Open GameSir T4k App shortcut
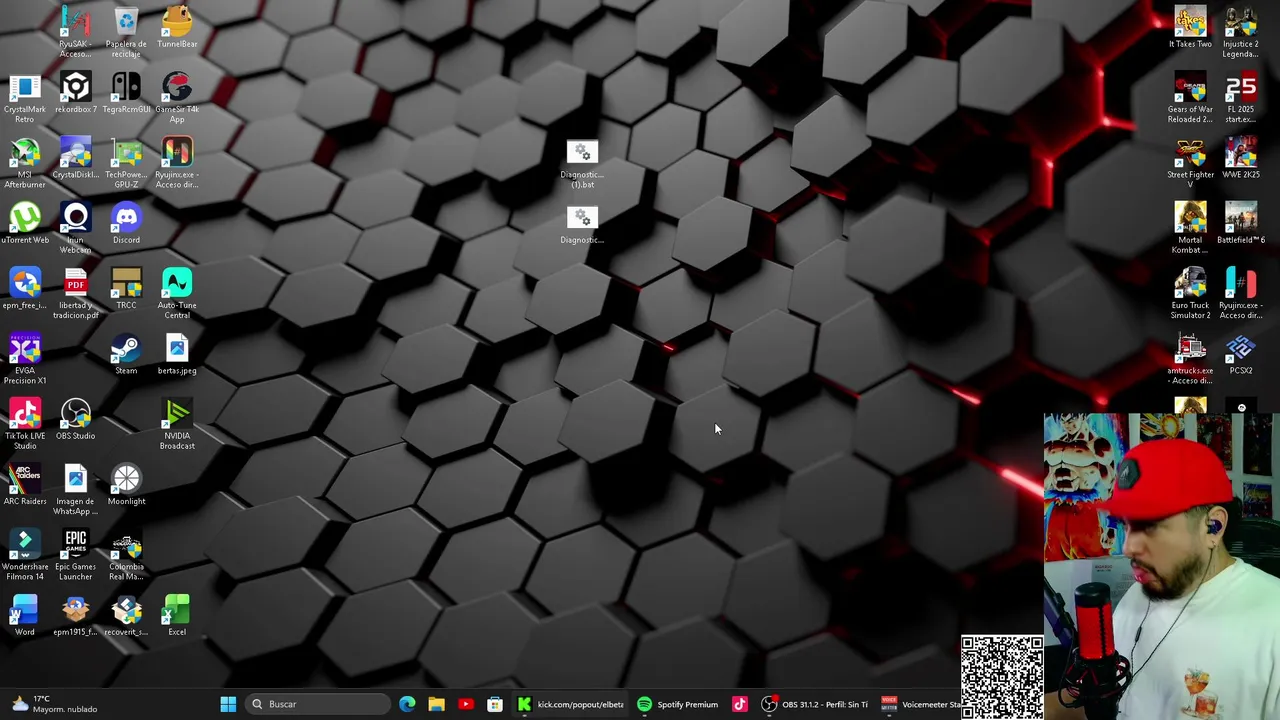Screen dimensions: 1280x720 click(x=177, y=97)
